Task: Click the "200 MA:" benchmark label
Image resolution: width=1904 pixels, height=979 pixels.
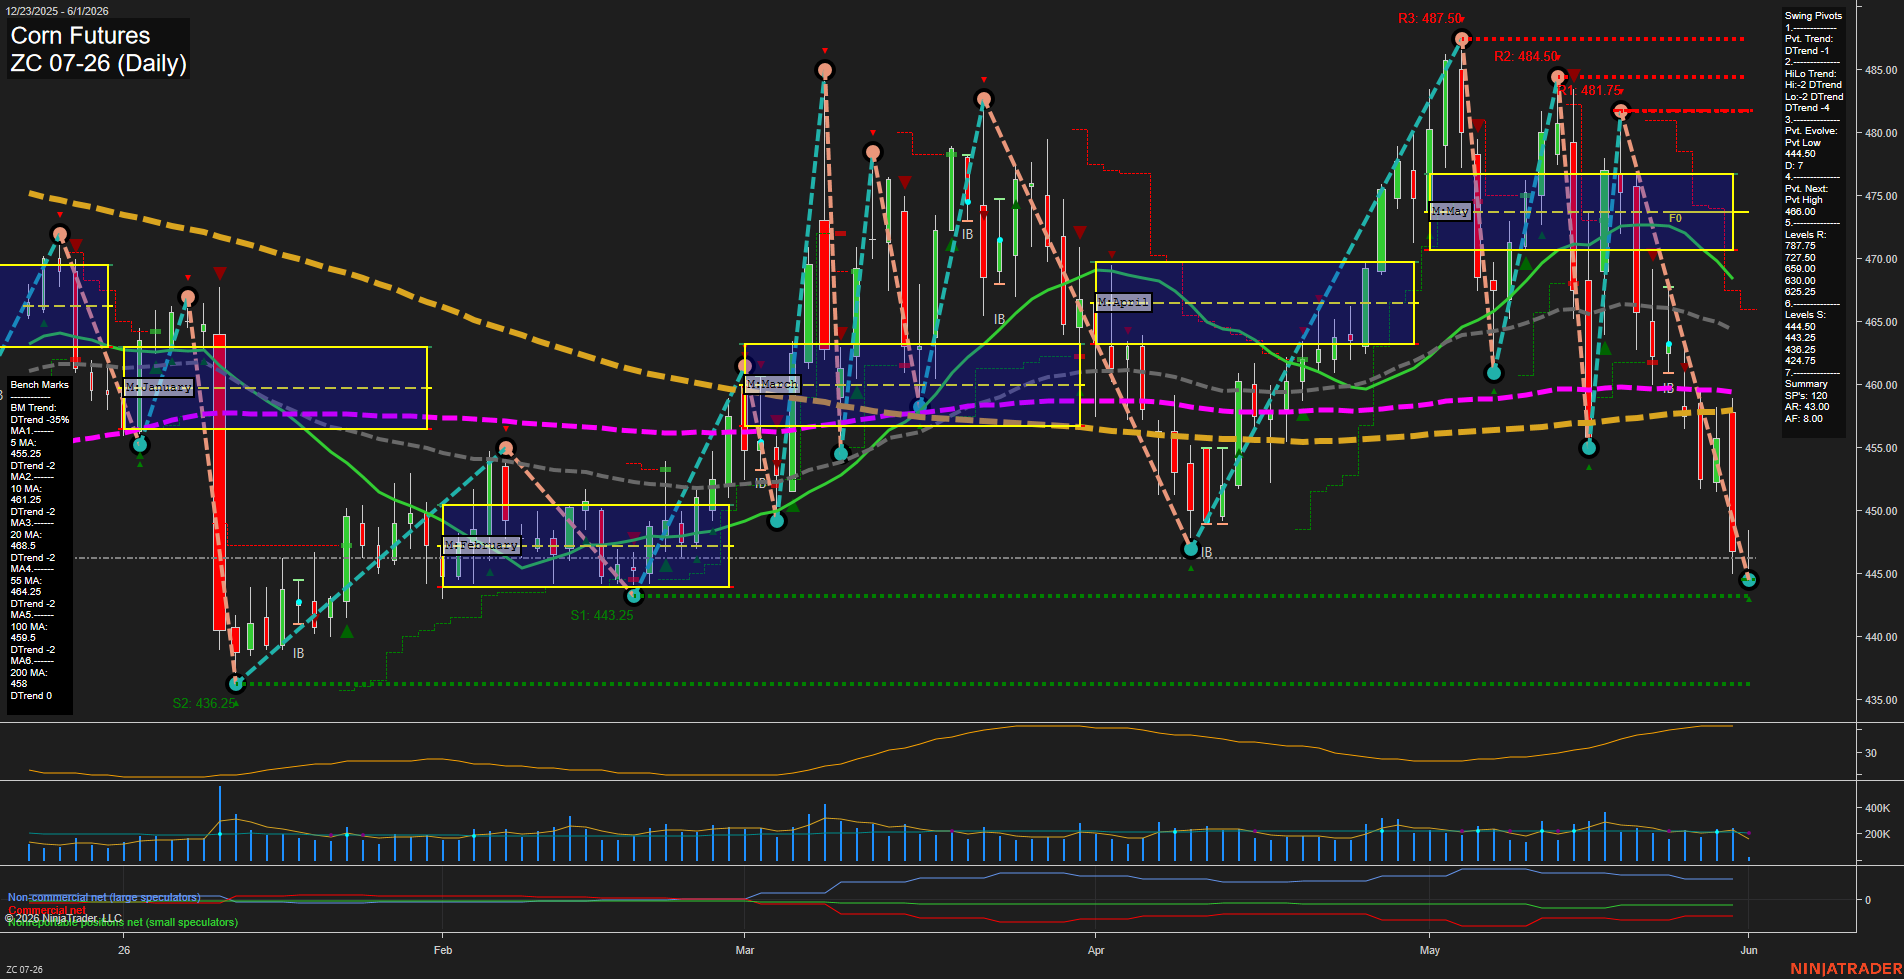Action: click(x=28, y=673)
